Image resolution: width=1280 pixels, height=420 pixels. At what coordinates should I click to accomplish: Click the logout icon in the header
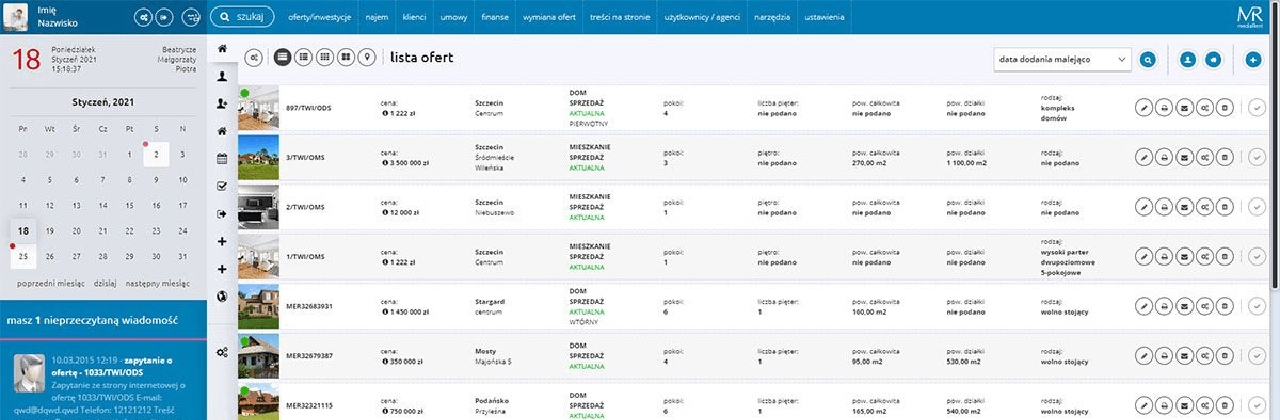(164, 17)
